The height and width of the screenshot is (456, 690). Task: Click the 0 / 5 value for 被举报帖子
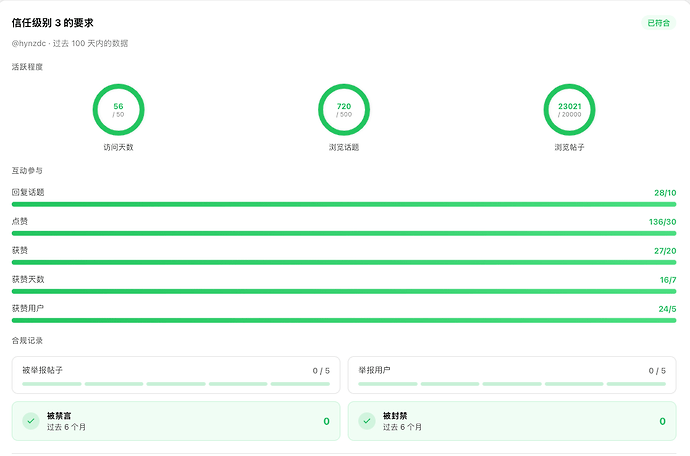point(321,371)
